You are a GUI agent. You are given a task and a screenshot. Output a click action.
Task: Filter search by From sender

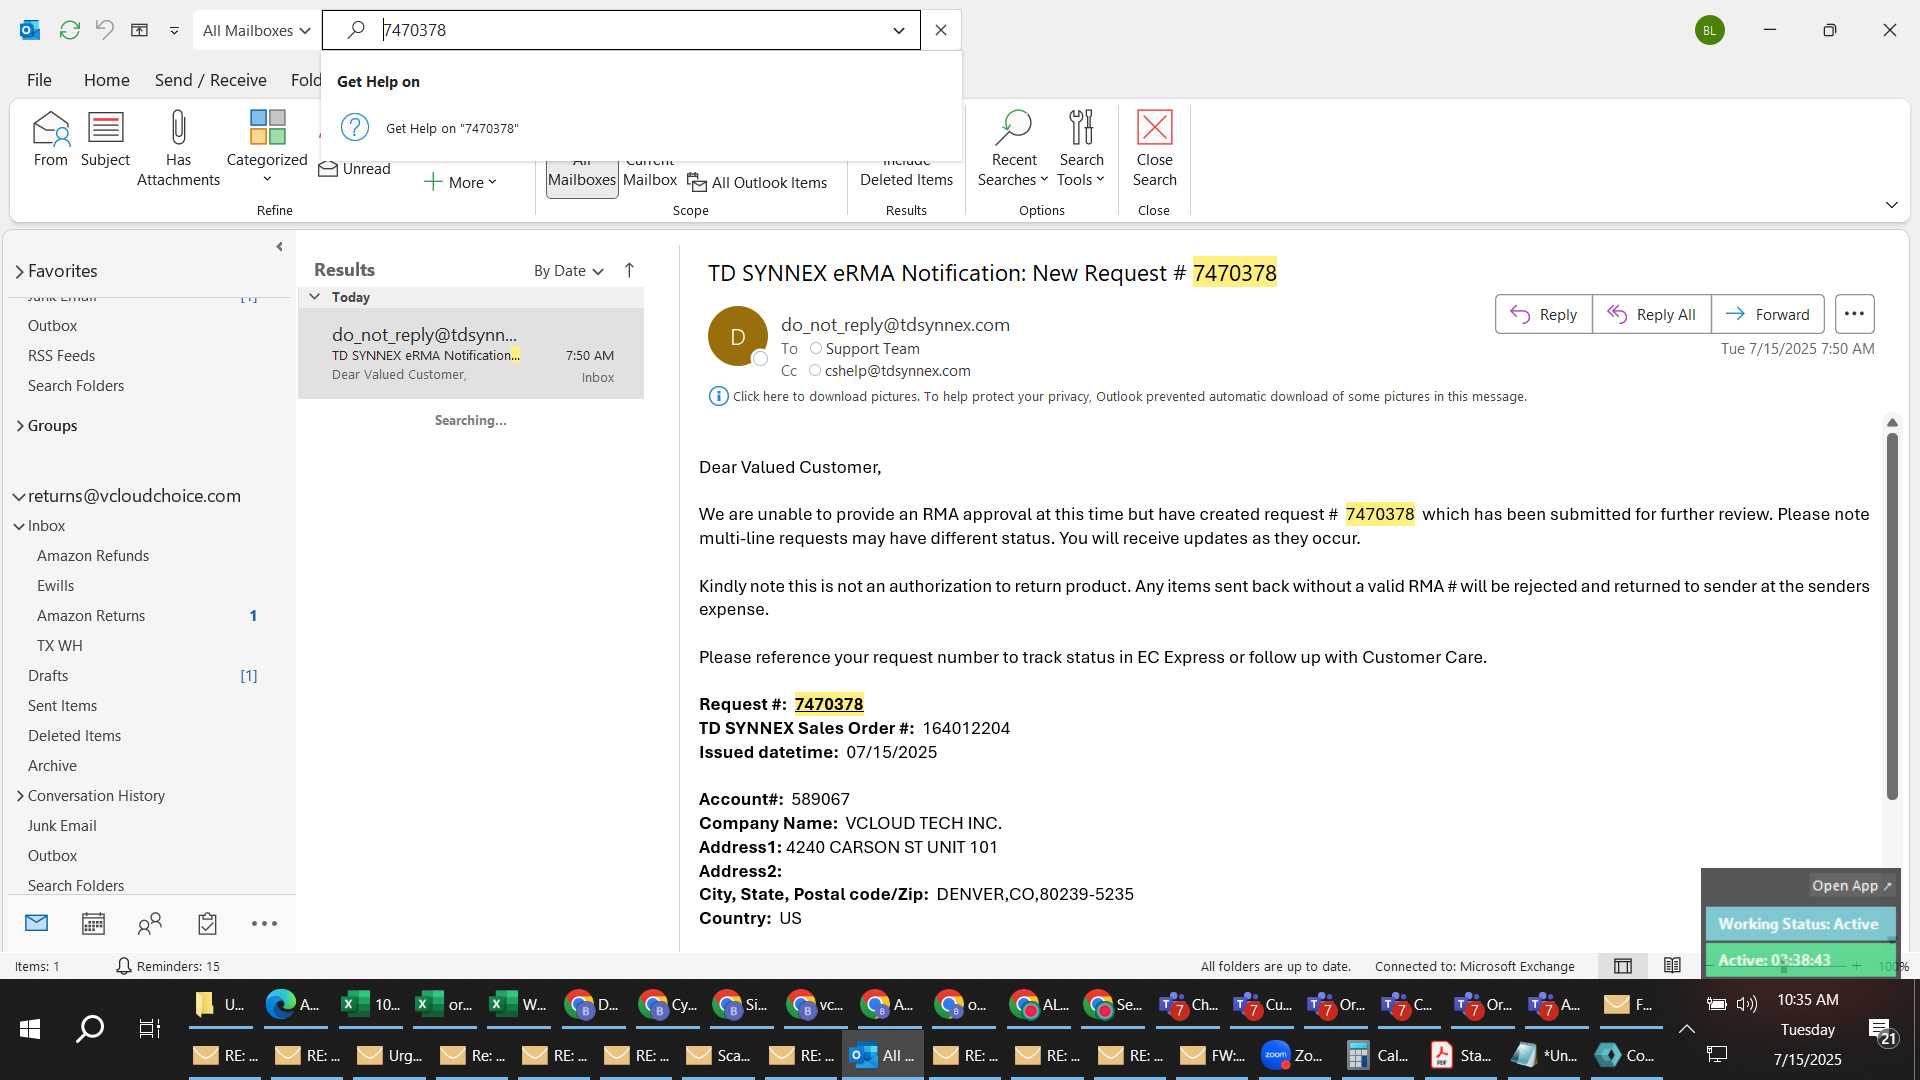pyautogui.click(x=50, y=139)
